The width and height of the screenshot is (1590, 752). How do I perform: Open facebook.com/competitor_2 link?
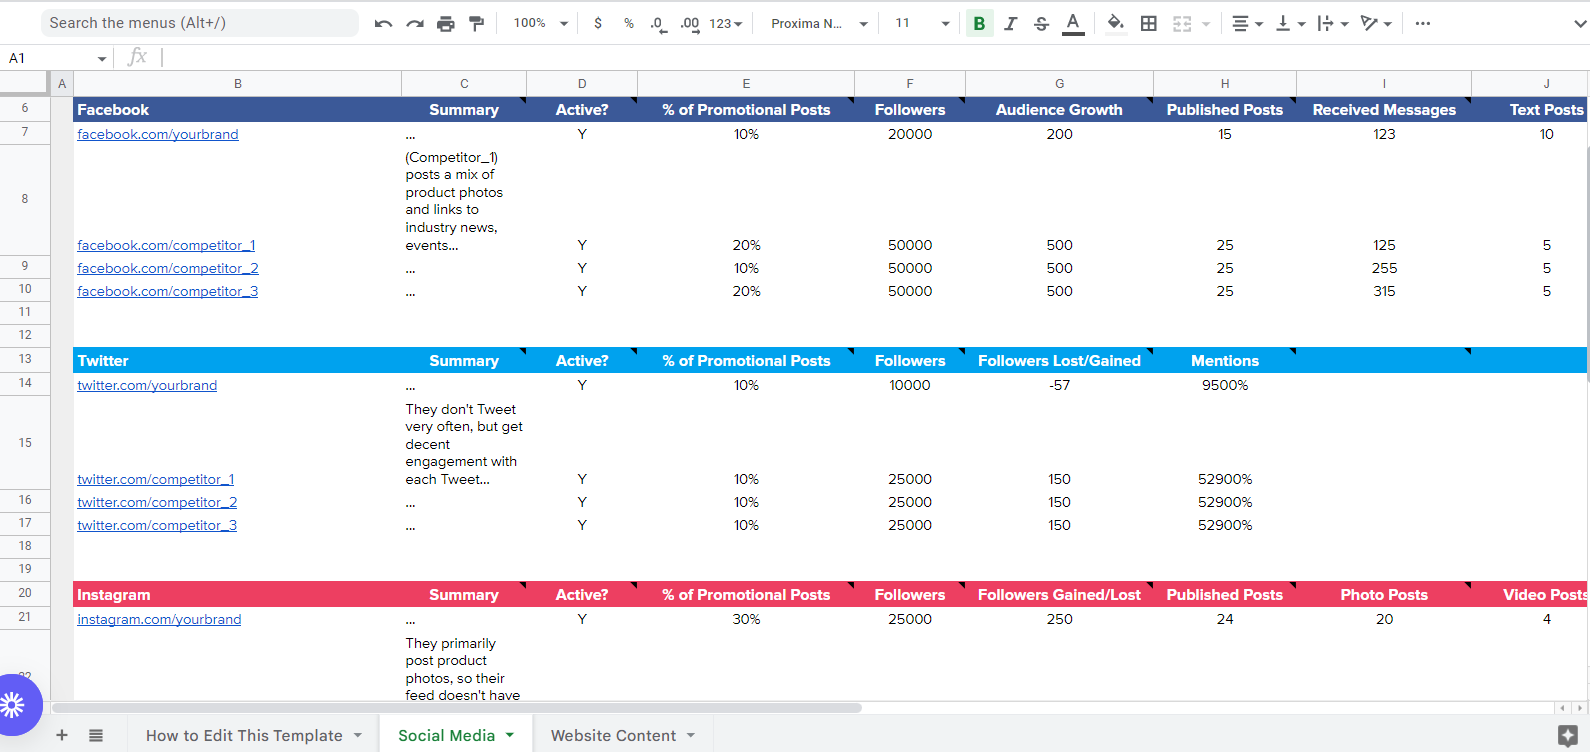pyautogui.click(x=168, y=268)
